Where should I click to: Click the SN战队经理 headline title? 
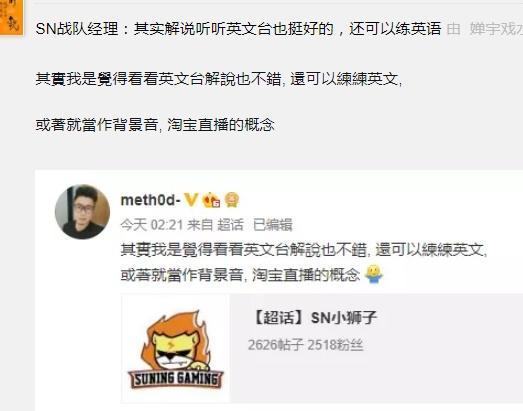point(238,29)
